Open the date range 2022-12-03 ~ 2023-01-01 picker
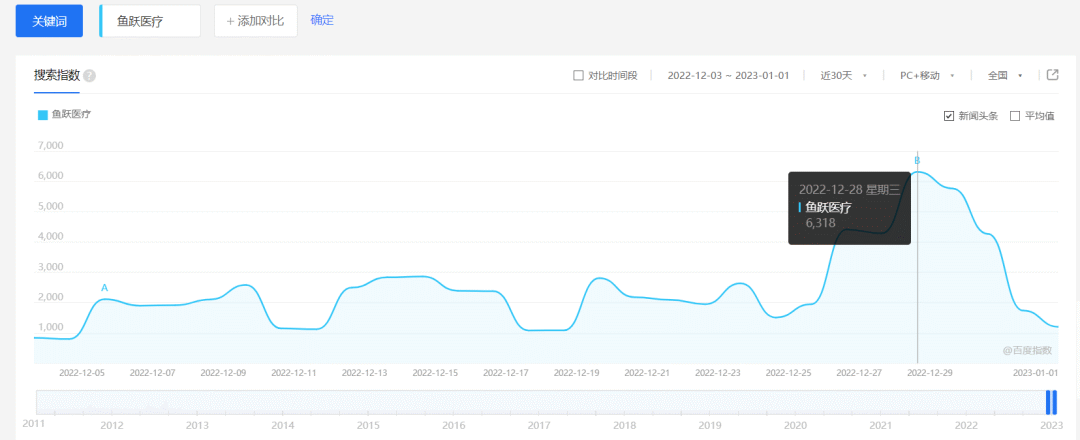The height and width of the screenshot is (440, 1080). pyautogui.click(x=728, y=76)
